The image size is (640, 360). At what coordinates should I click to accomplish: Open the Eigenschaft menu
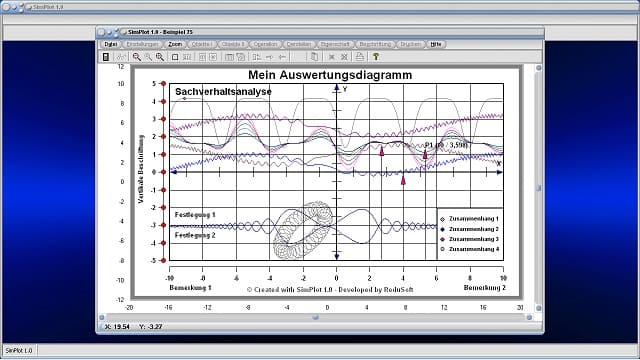(x=335, y=44)
